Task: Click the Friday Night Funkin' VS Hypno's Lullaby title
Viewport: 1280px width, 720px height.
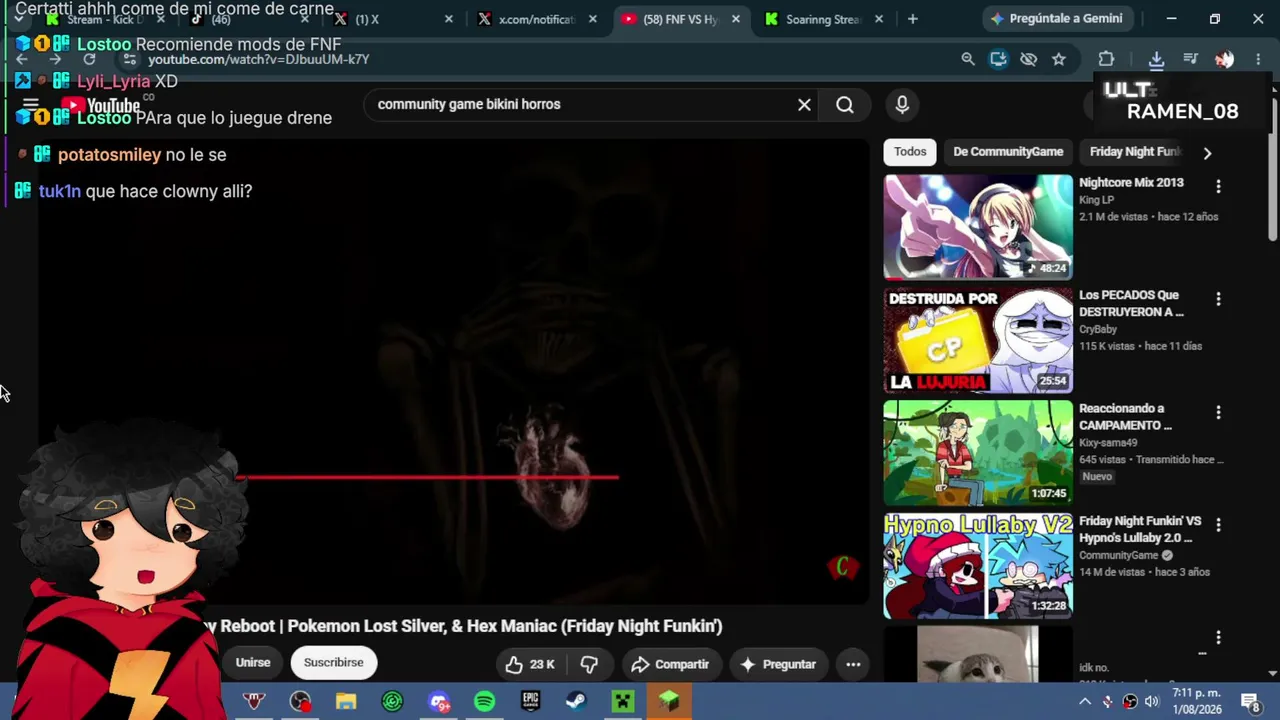Action: tap(1140, 530)
